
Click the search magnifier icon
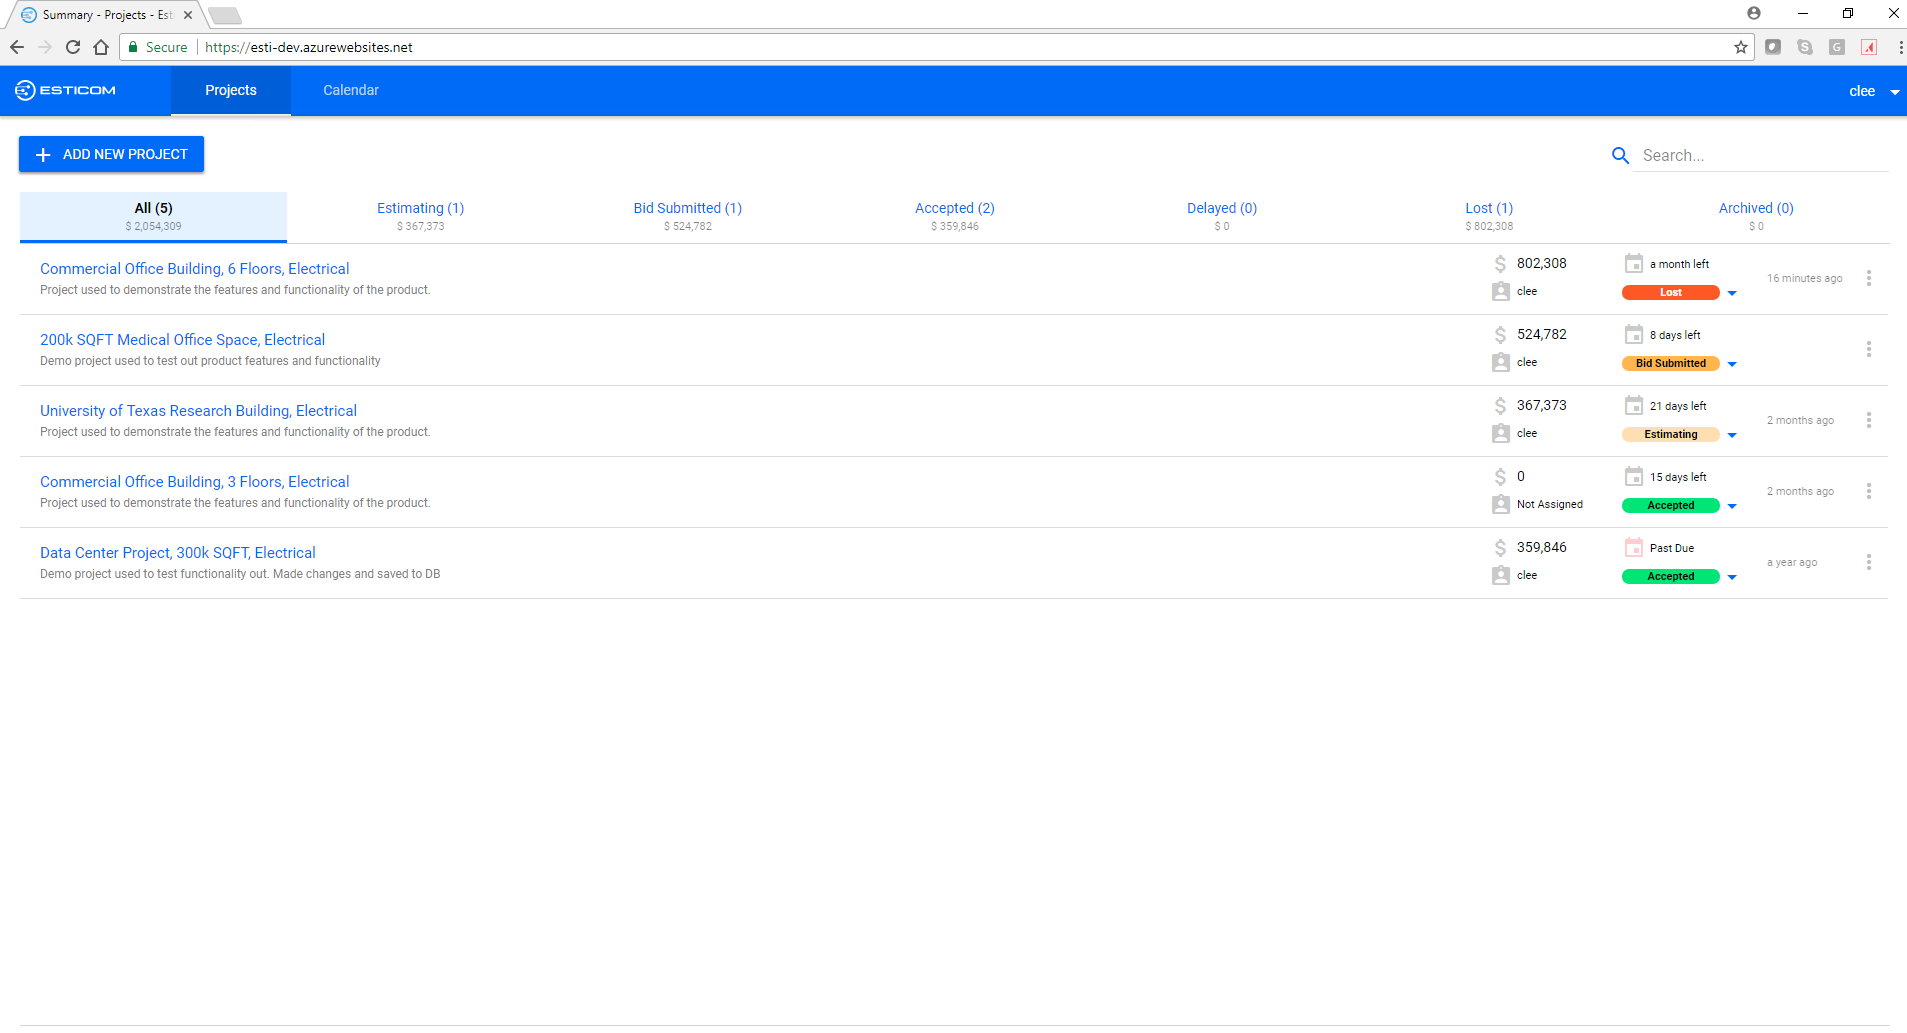point(1620,155)
